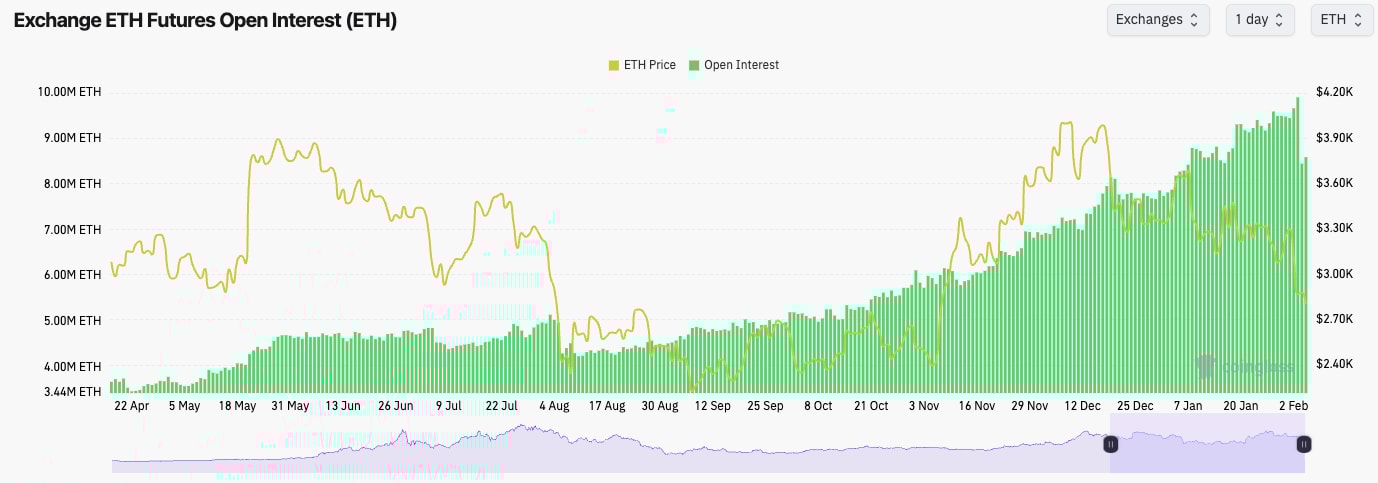Open the Exchanges dropdown
Viewport: 1378px width, 483px height.
click(1158, 20)
